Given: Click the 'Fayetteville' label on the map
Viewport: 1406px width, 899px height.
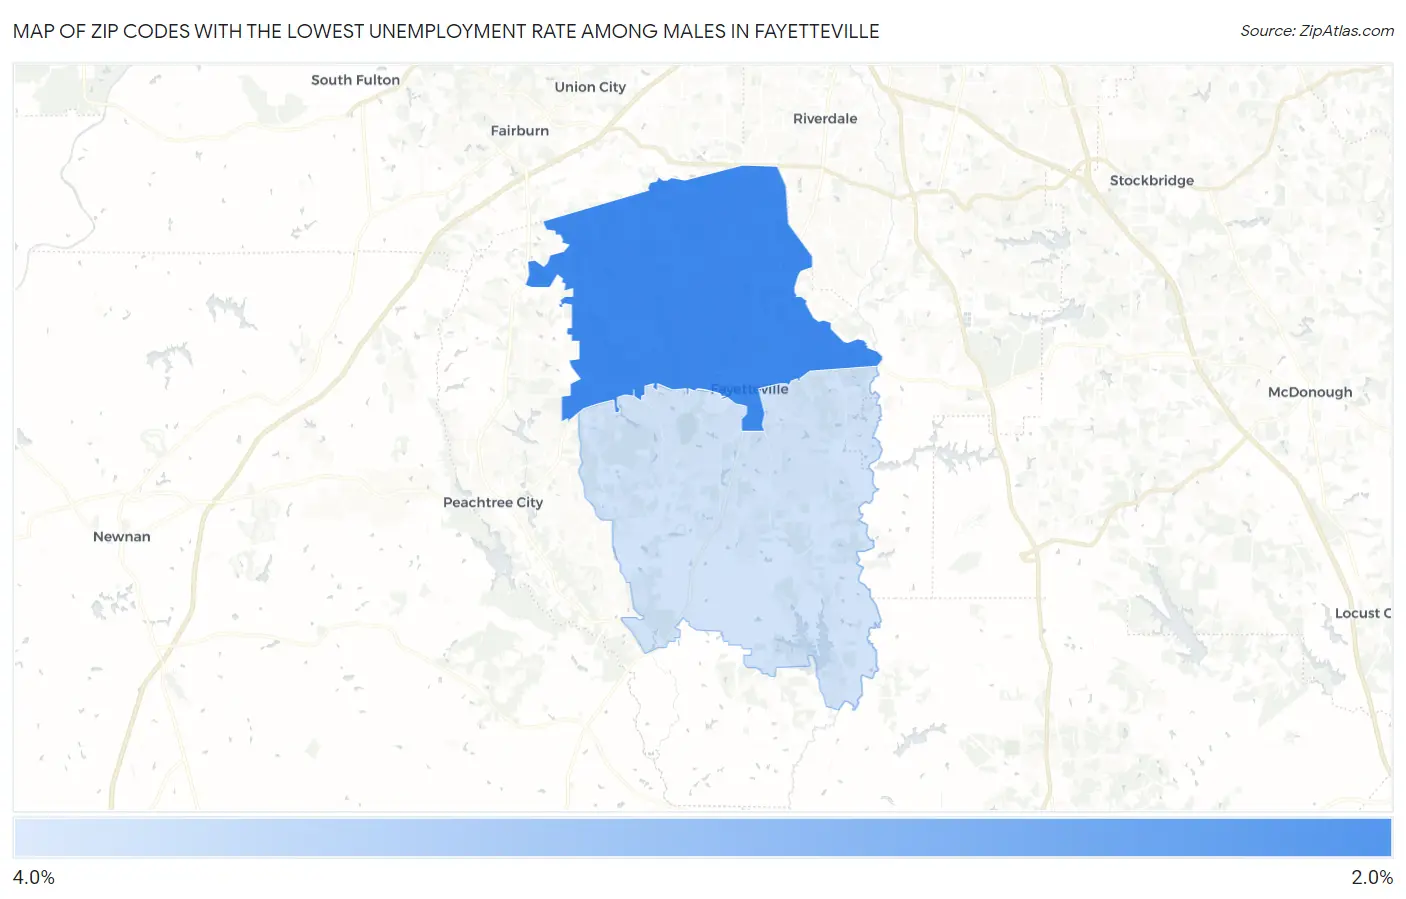Looking at the screenshot, I should click(x=749, y=389).
